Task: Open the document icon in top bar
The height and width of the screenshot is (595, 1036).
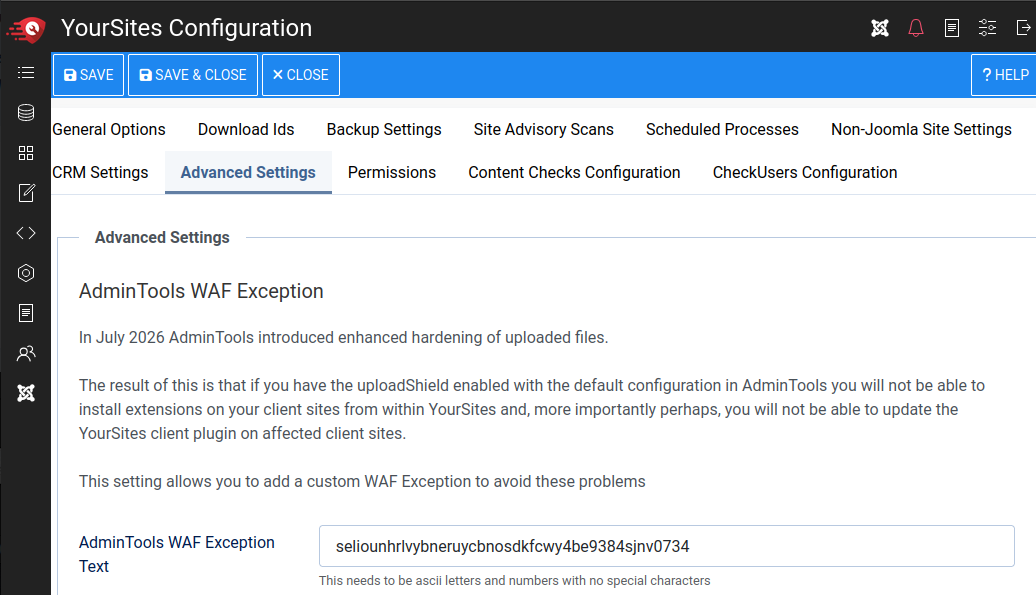Action: point(951,28)
